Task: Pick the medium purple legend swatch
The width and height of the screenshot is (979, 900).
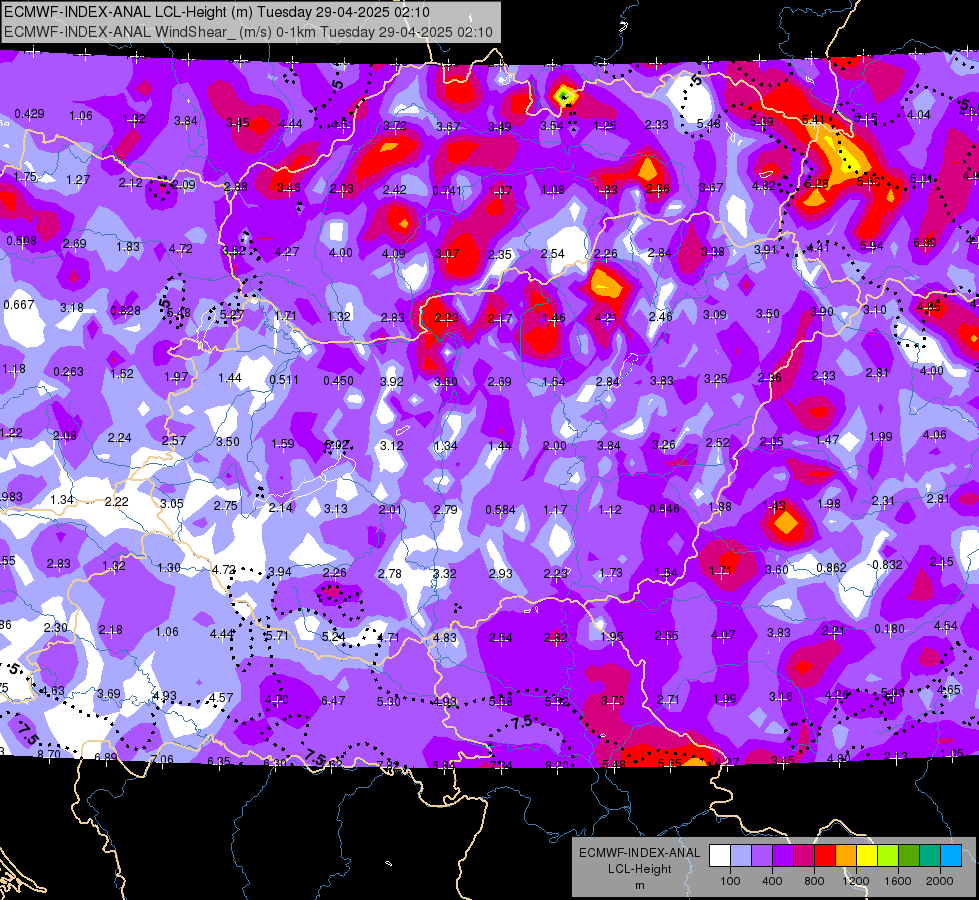Action: [762, 856]
